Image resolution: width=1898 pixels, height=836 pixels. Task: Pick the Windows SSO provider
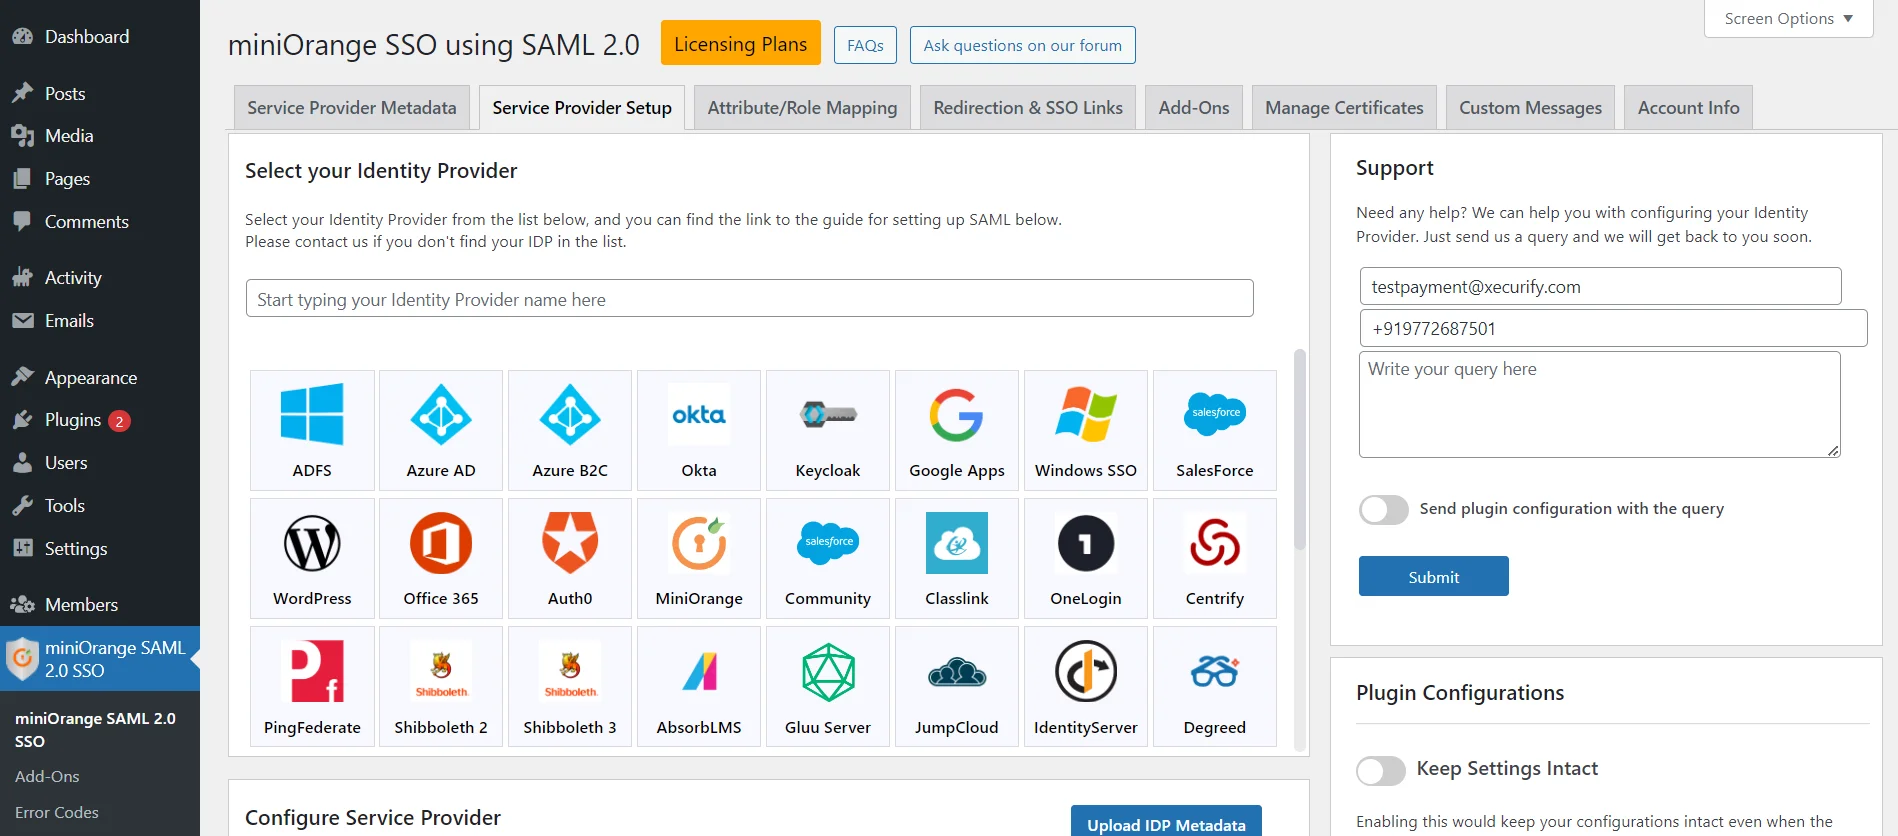(1086, 430)
